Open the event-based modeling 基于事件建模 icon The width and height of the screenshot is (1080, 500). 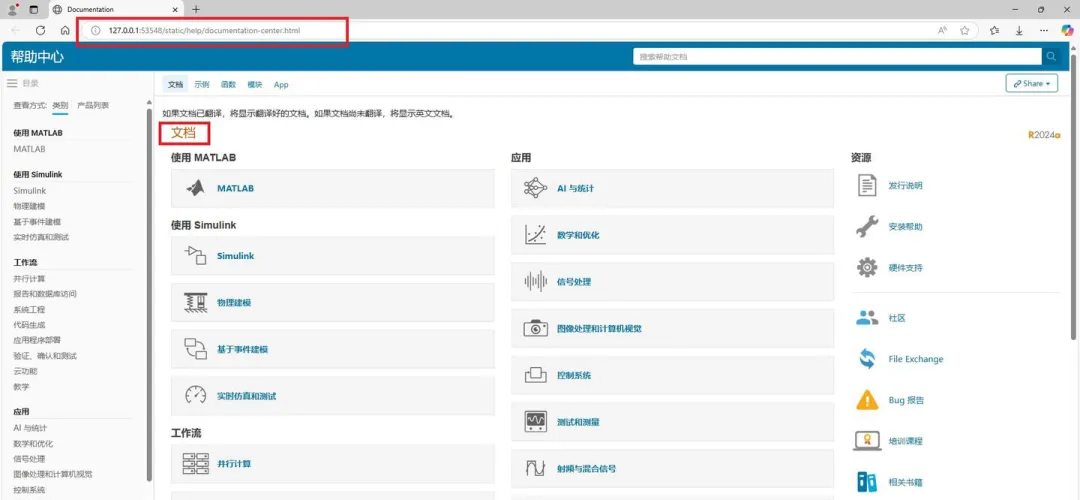[x=196, y=349]
